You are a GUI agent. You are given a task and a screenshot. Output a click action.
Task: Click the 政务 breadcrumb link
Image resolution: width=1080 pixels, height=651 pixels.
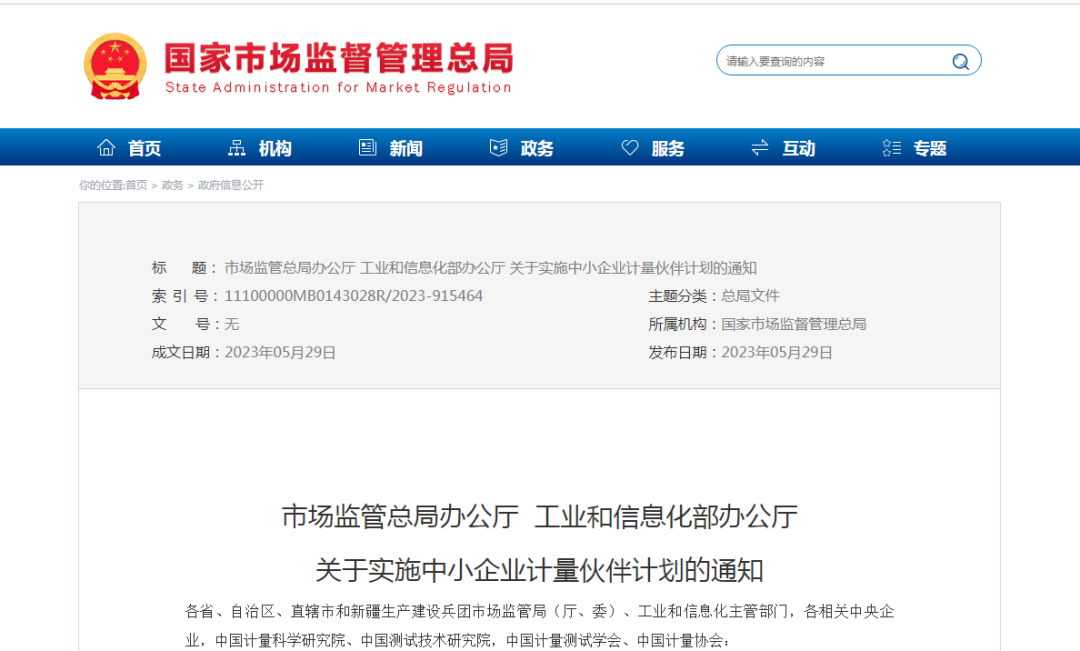click(172, 185)
